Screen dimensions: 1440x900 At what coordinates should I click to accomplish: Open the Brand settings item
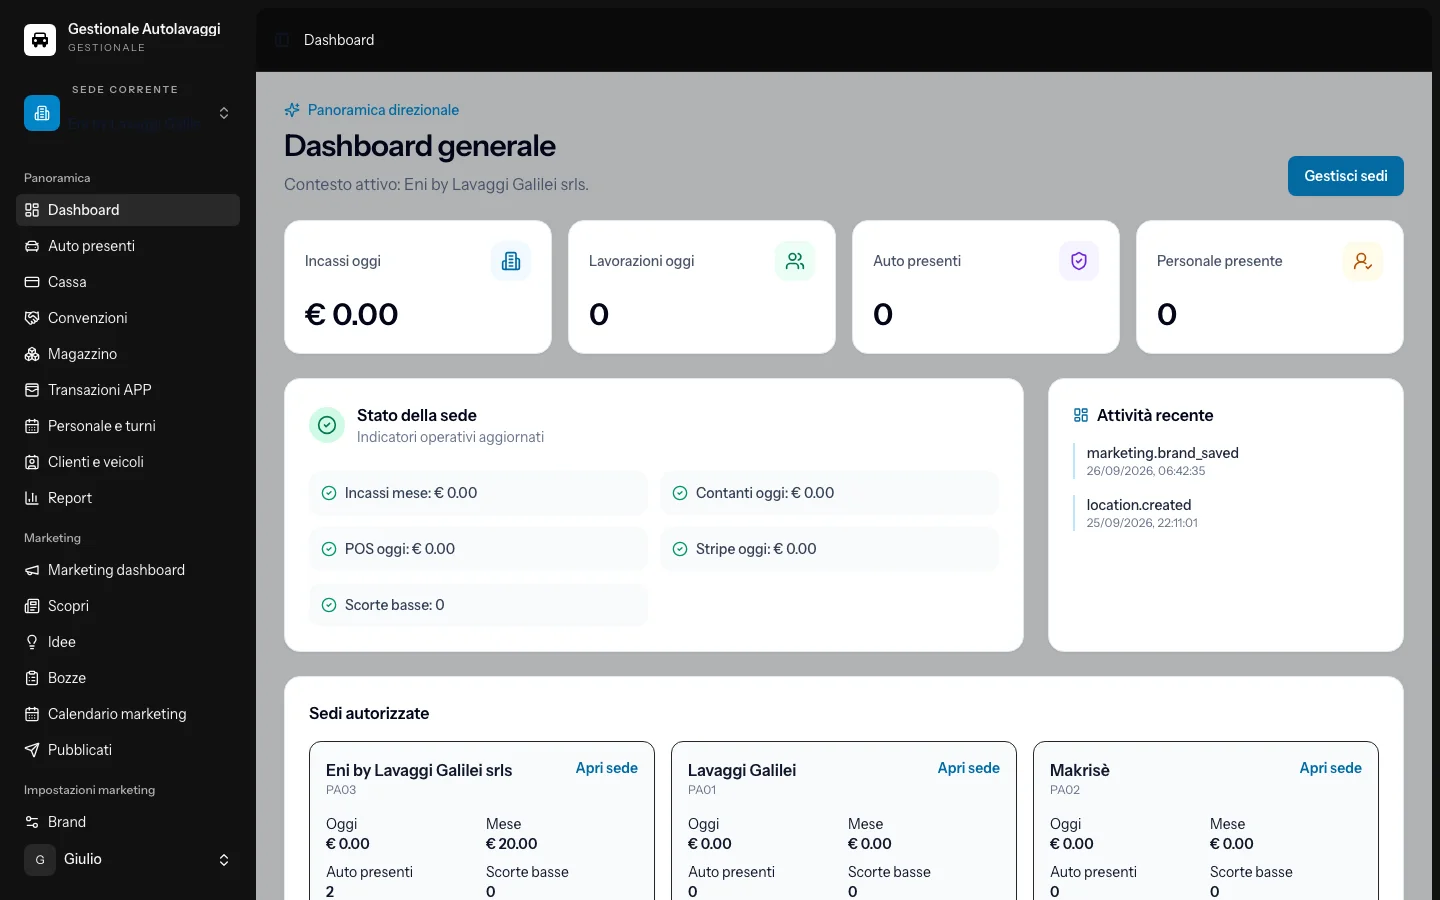128,822
